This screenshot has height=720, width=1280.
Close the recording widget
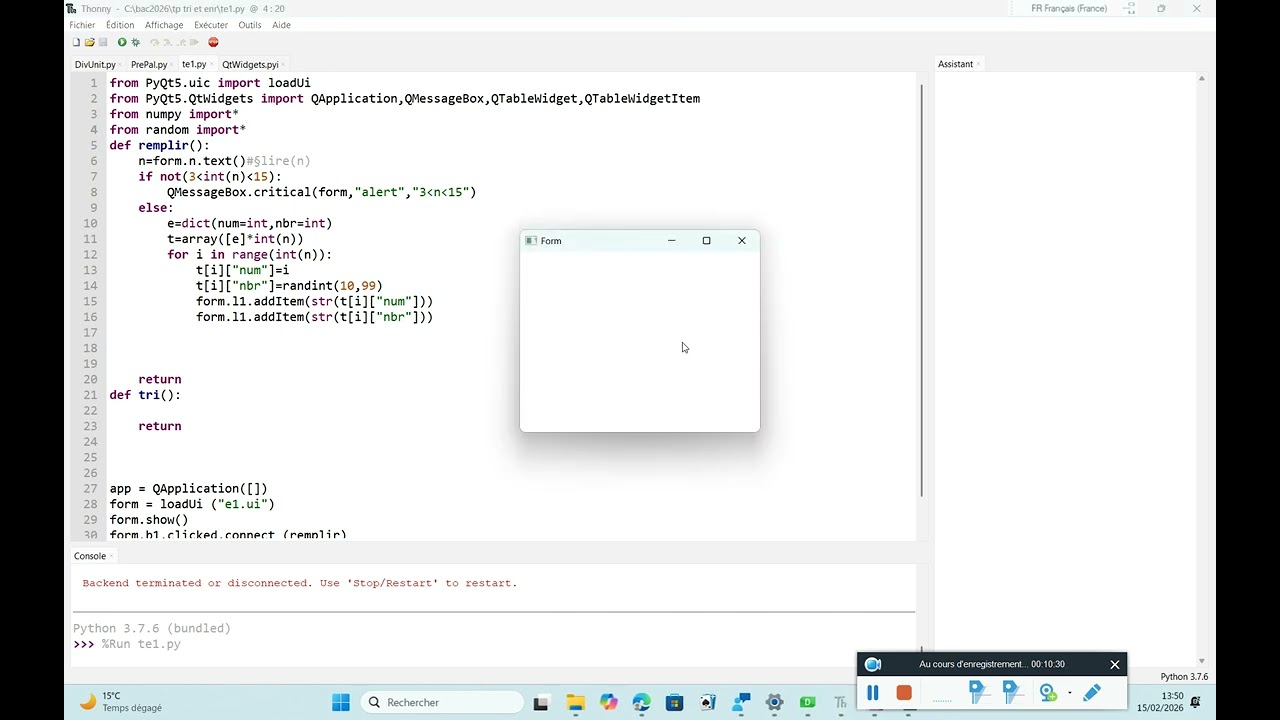(1115, 664)
